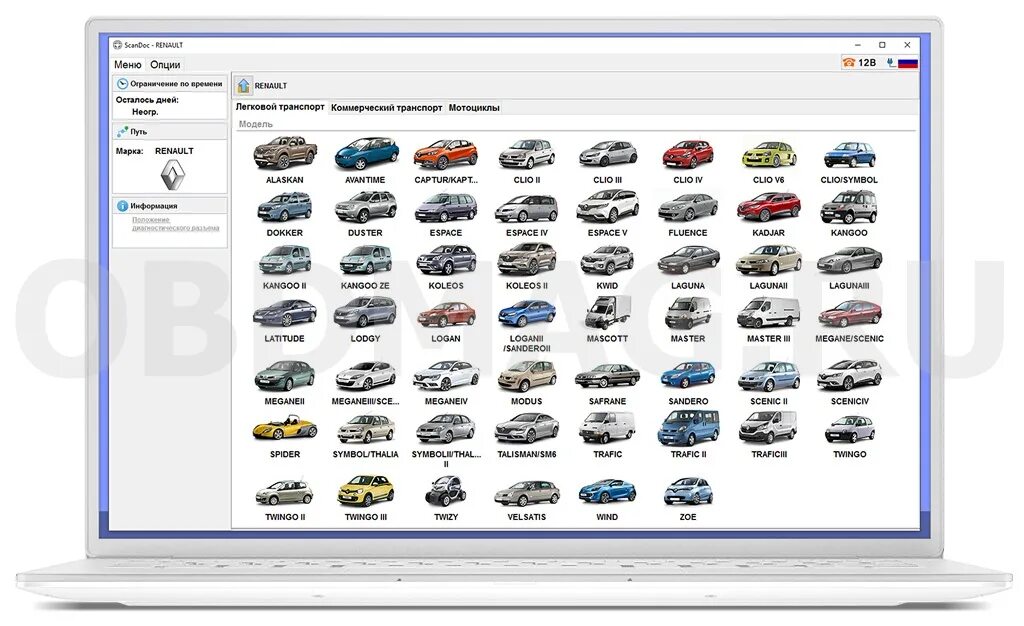Click the Renault logo in Path panel
The height and width of the screenshot is (626, 1024).
(x=173, y=176)
